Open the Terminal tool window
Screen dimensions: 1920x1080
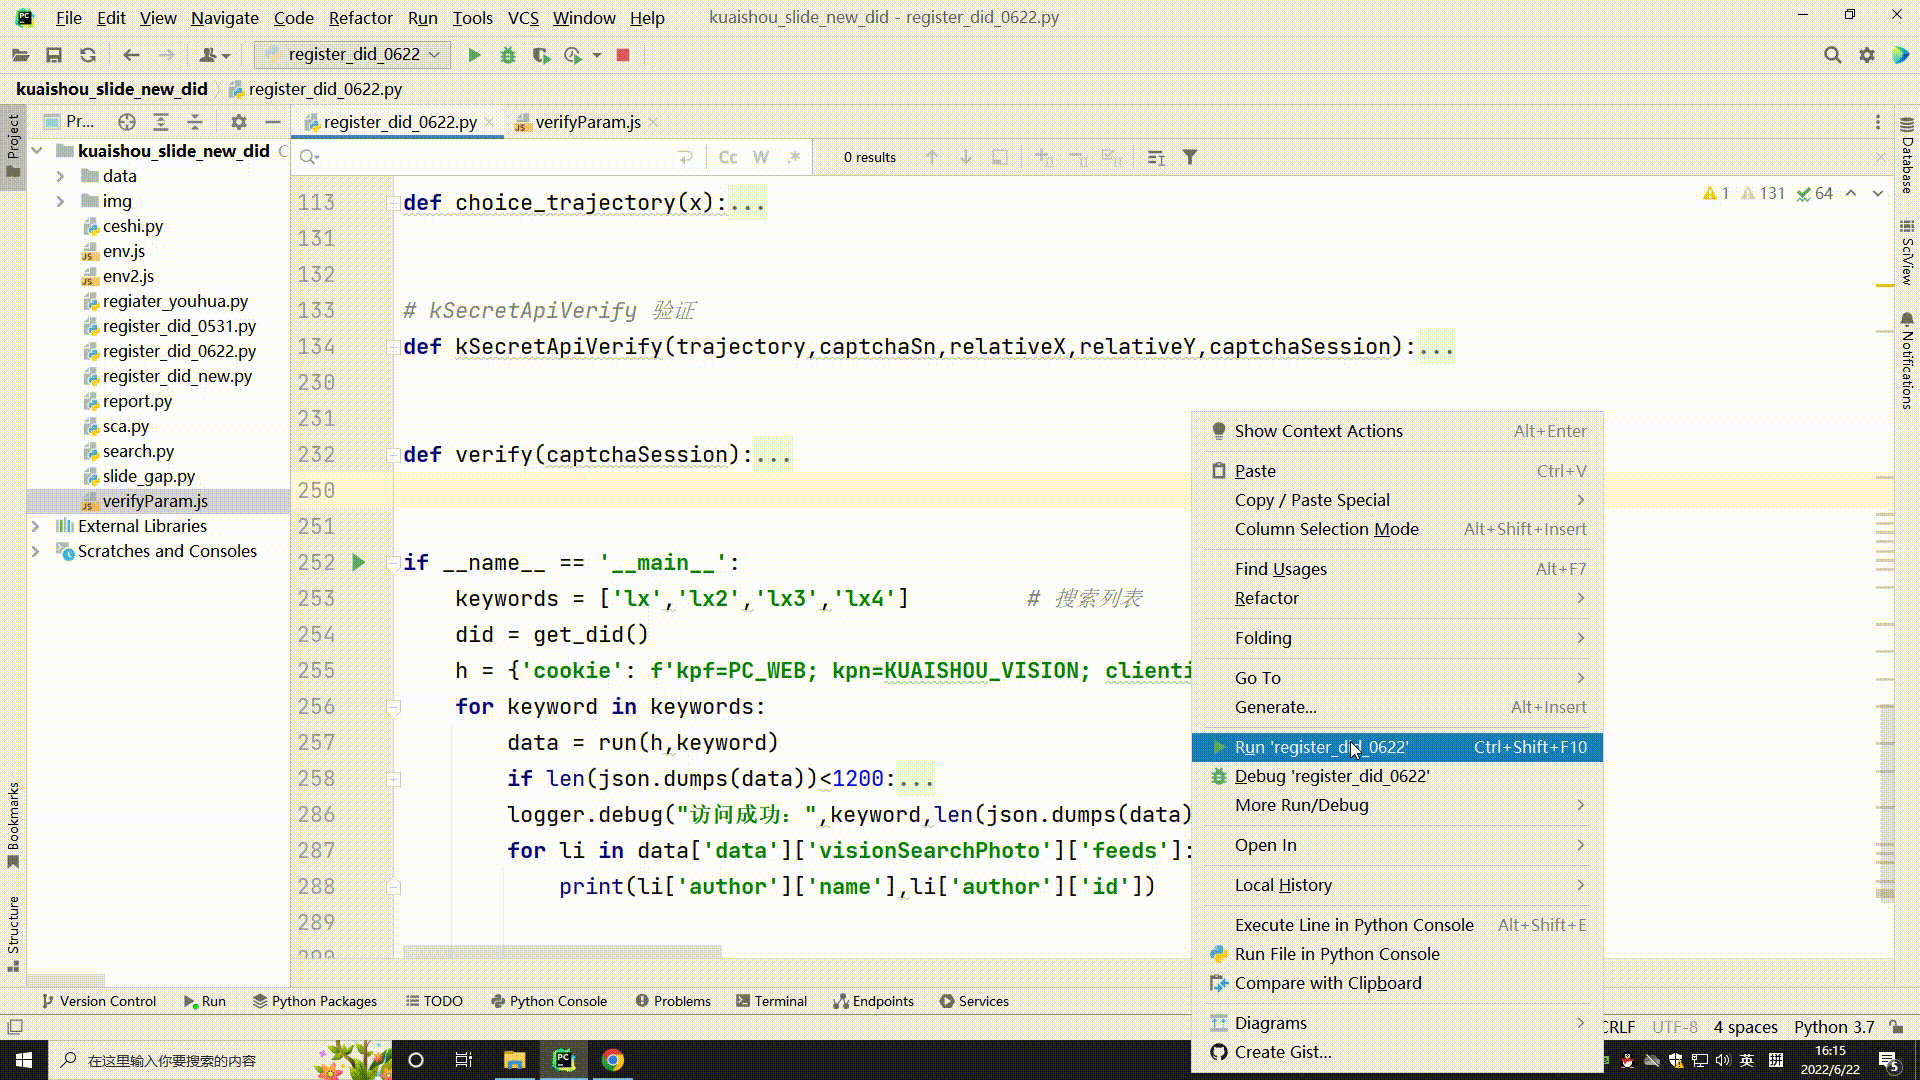pos(771,1001)
